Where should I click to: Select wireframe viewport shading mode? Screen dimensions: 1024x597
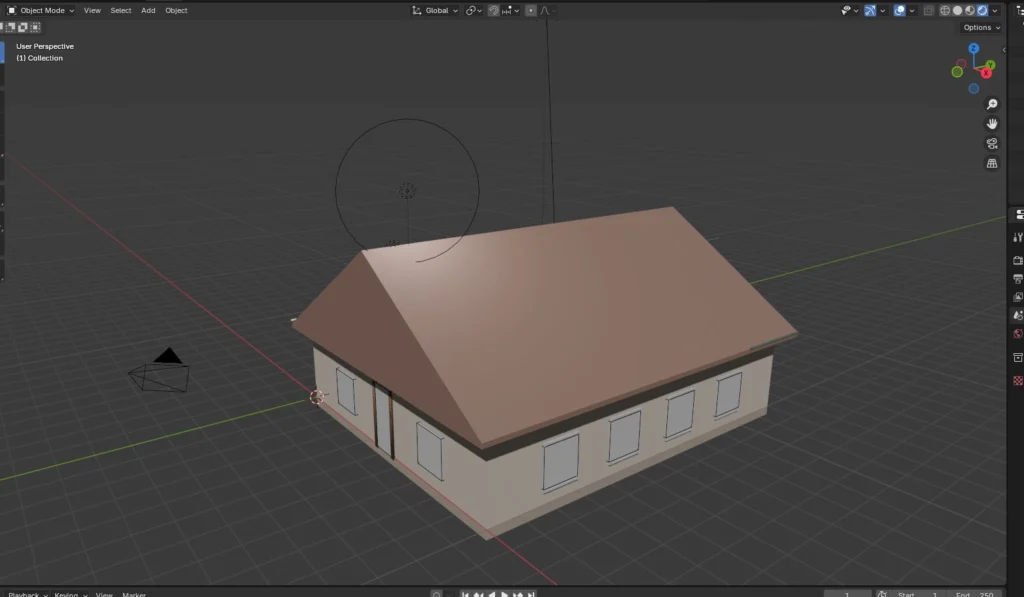945,10
